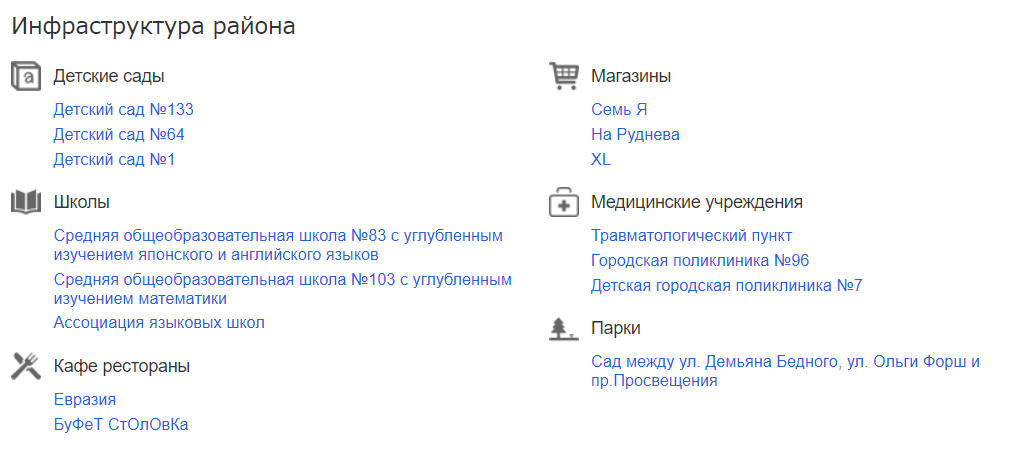
Task: Visit the Ассоциация языковых школ link
Action: click(159, 323)
